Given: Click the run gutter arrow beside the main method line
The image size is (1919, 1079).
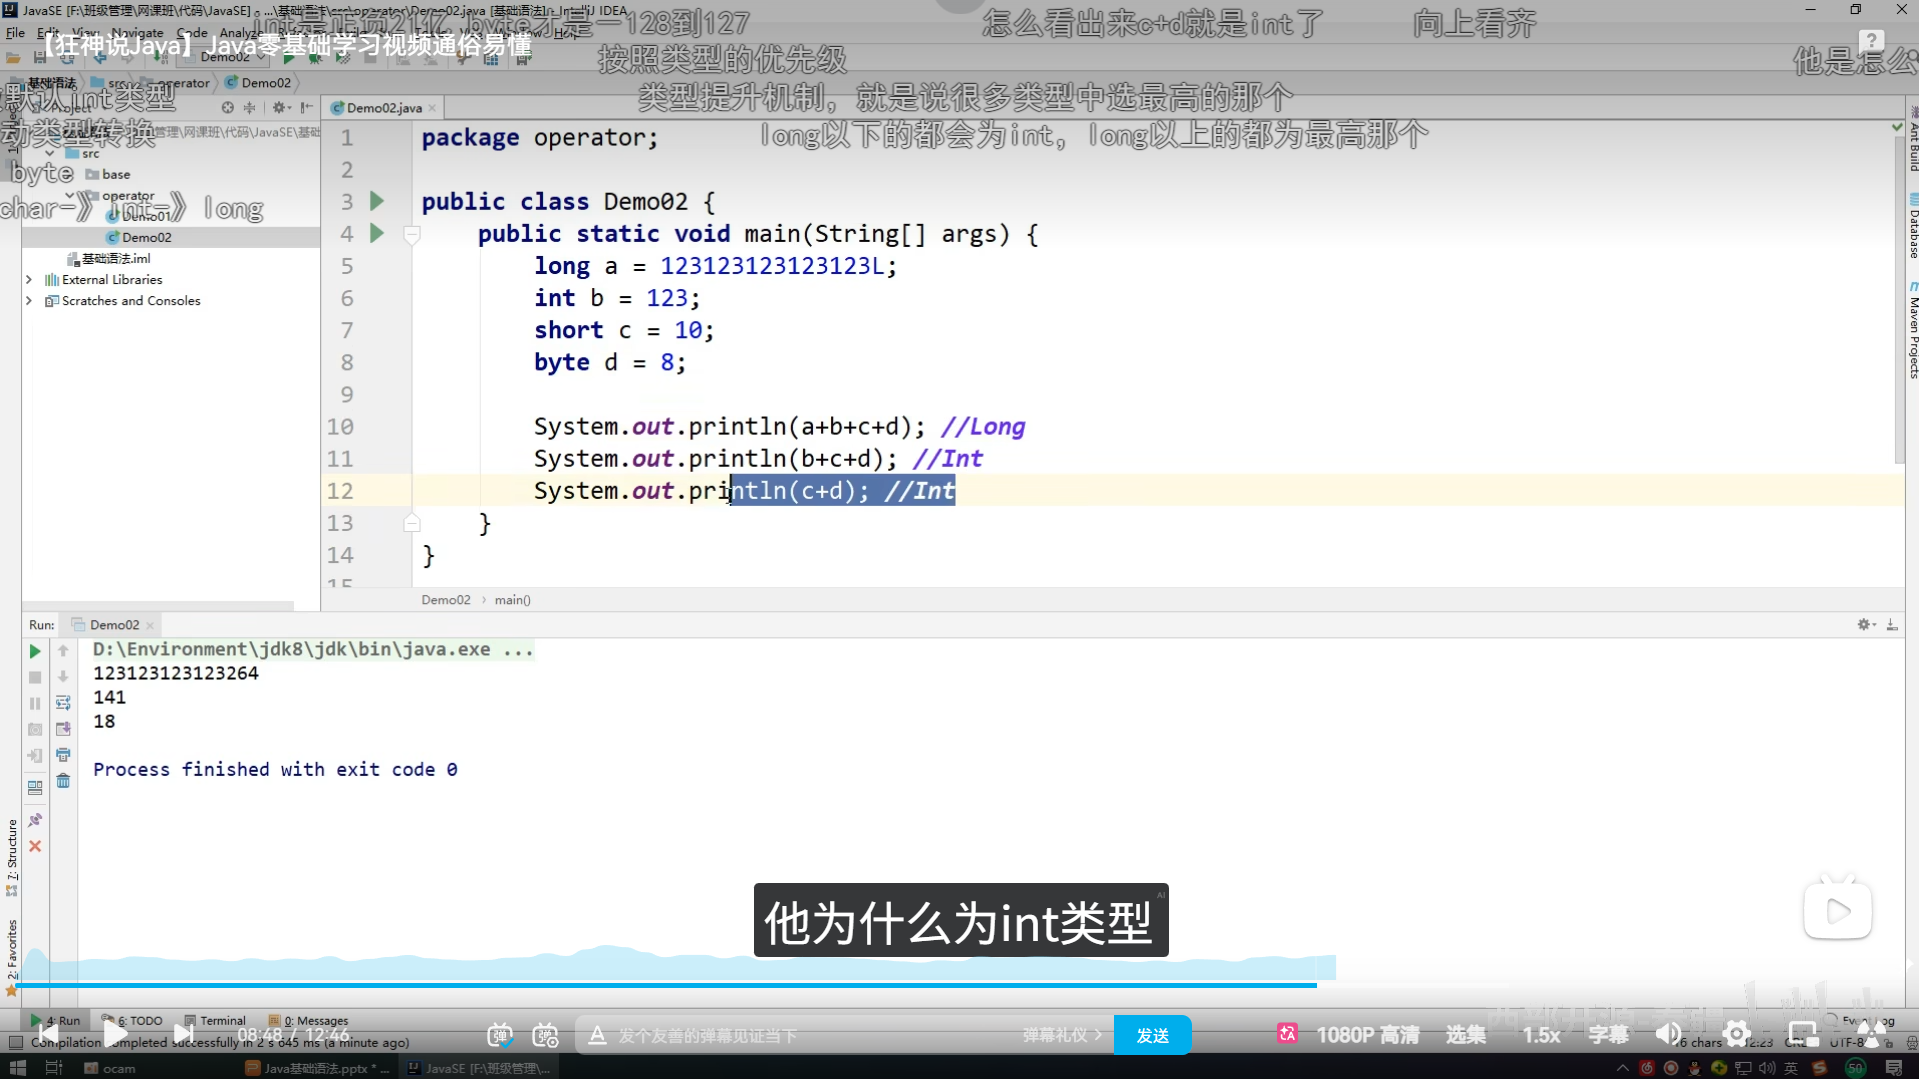Looking at the screenshot, I should pos(377,233).
